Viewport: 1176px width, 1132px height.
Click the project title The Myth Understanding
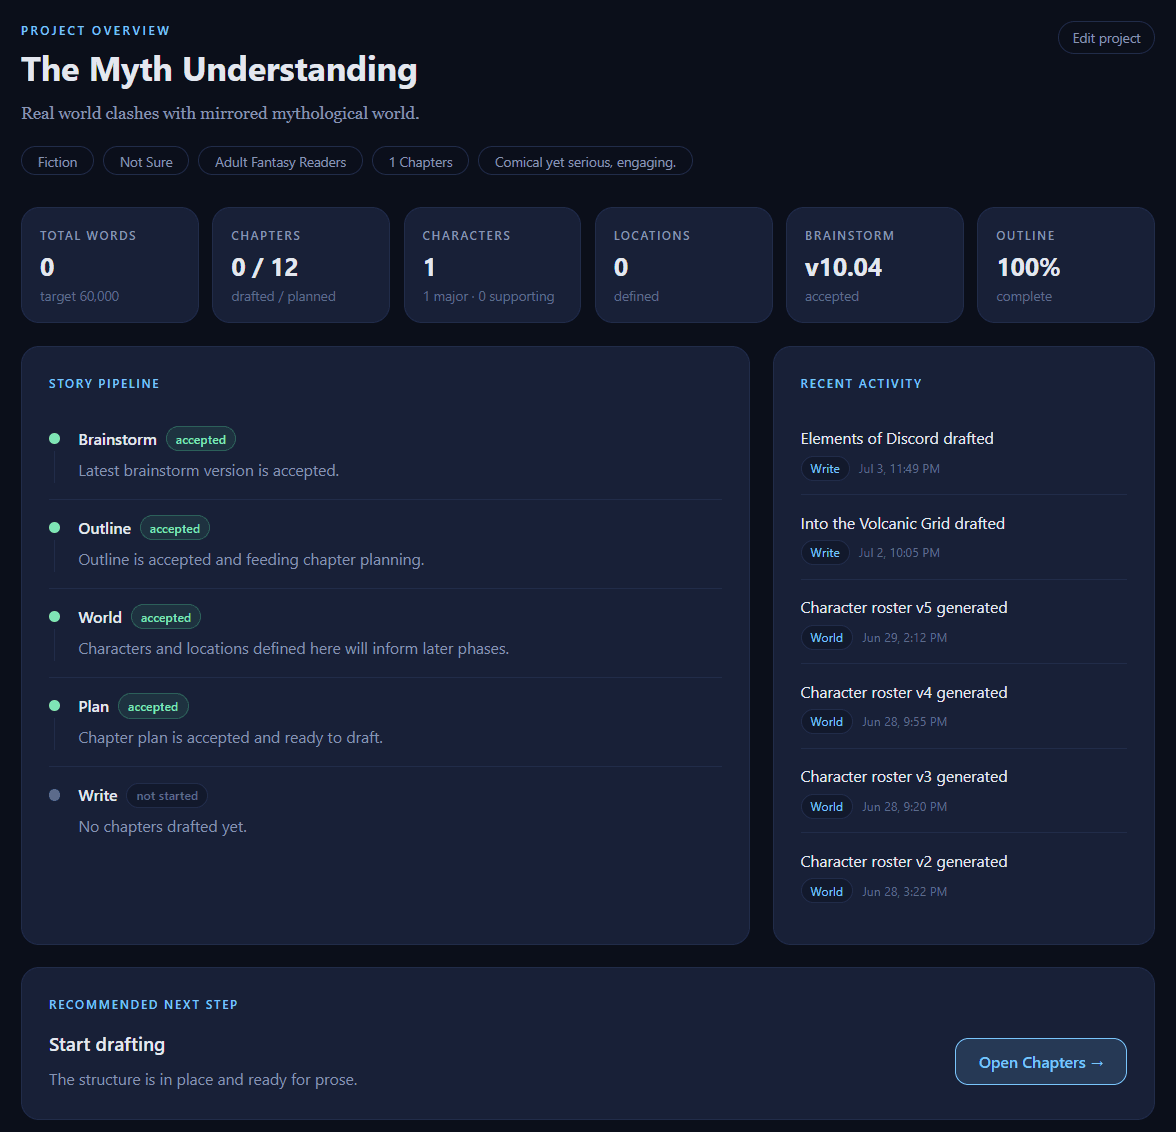click(219, 69)
